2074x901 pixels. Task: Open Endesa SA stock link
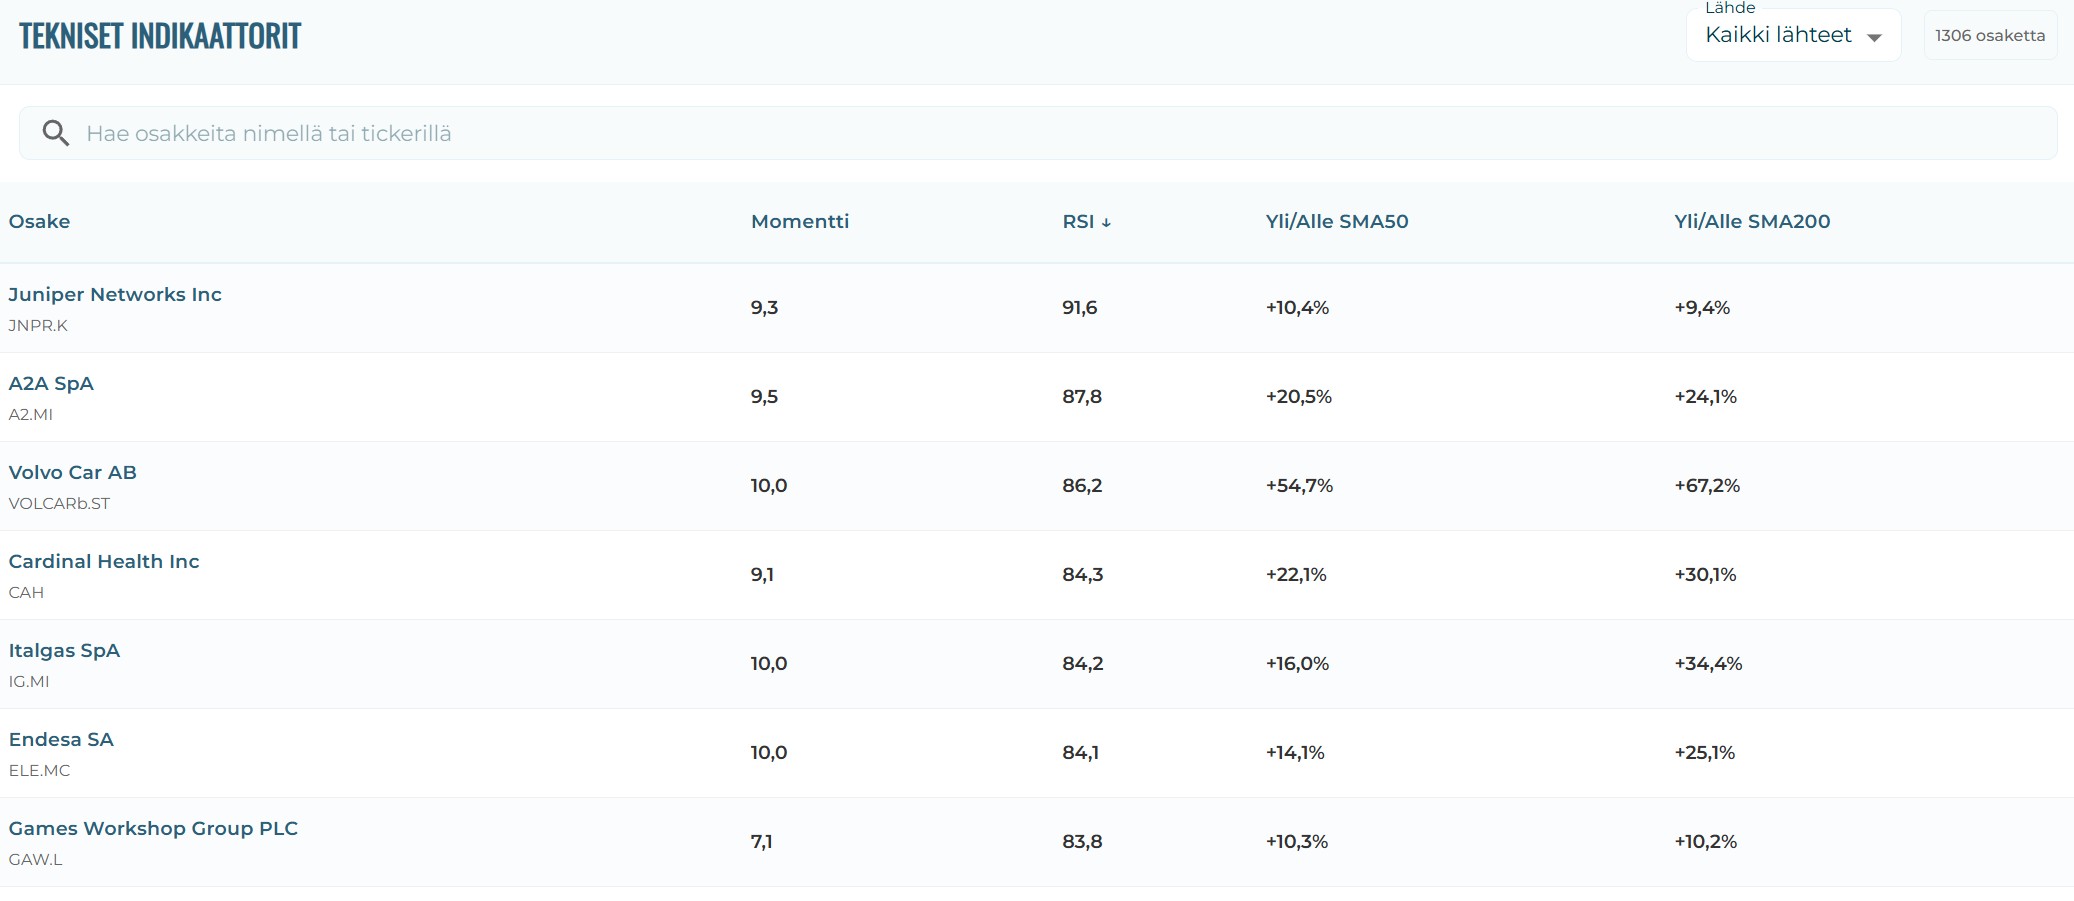pos(61,740)
